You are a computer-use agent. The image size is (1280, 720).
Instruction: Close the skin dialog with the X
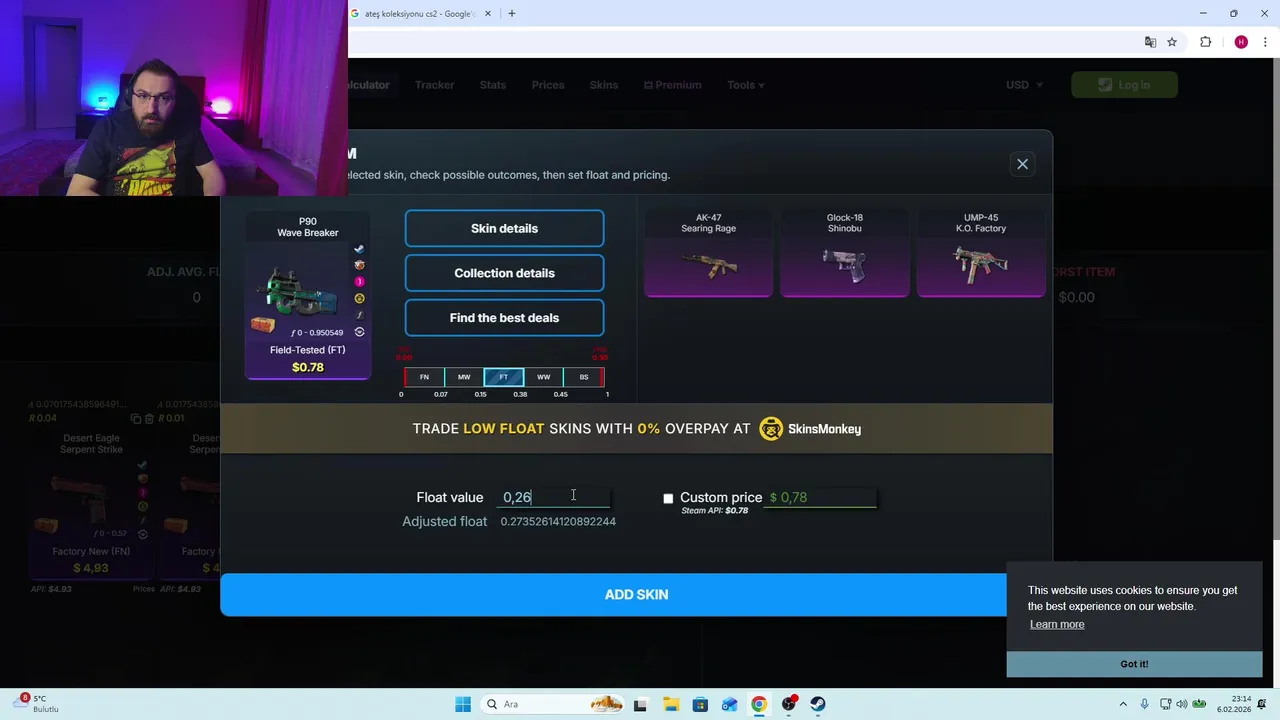[1022, 164]
